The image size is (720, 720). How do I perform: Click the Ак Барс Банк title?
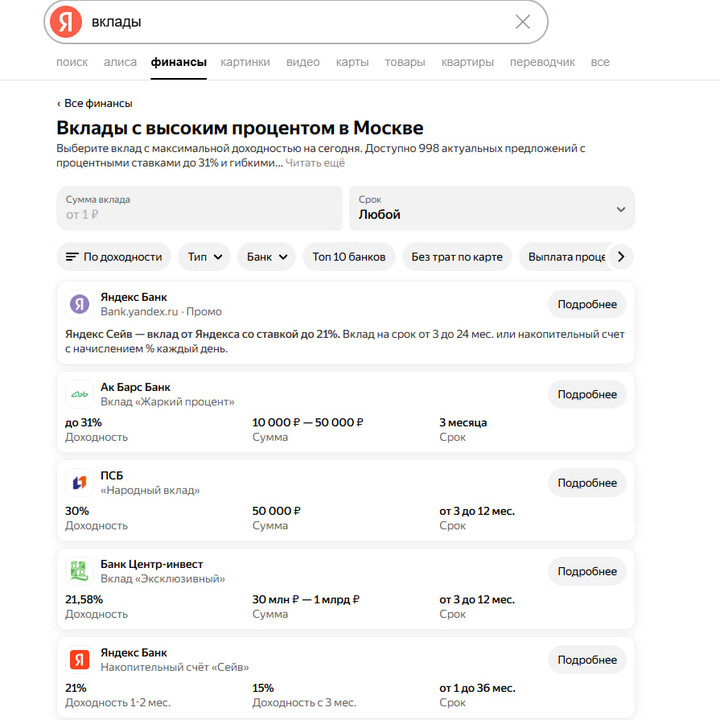click(135, 387)
